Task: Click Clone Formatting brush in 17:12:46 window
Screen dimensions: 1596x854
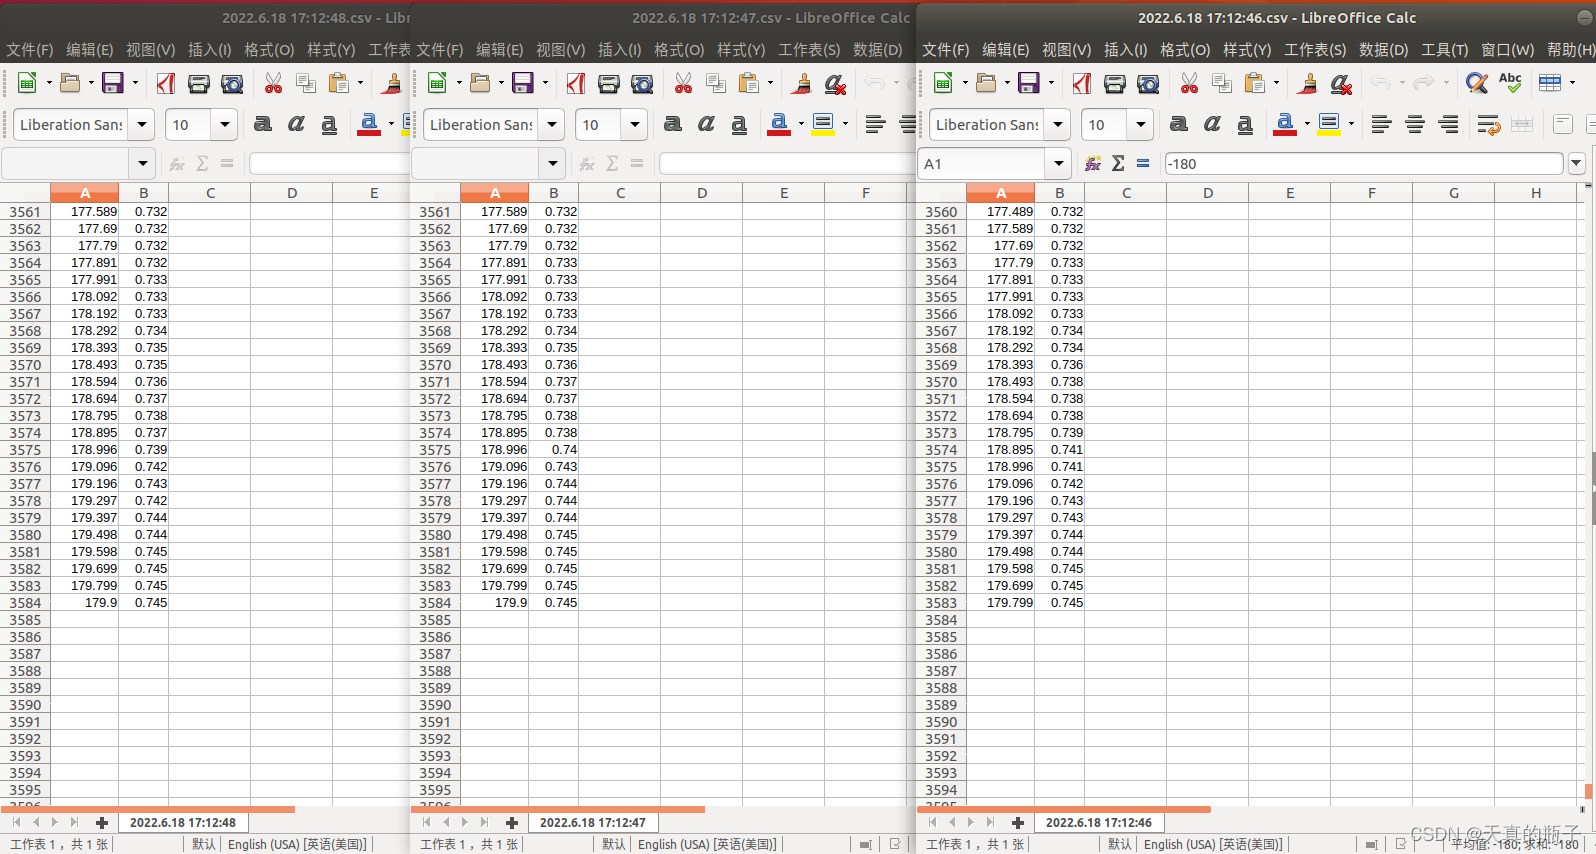Action: click(x=1308, y=83)
